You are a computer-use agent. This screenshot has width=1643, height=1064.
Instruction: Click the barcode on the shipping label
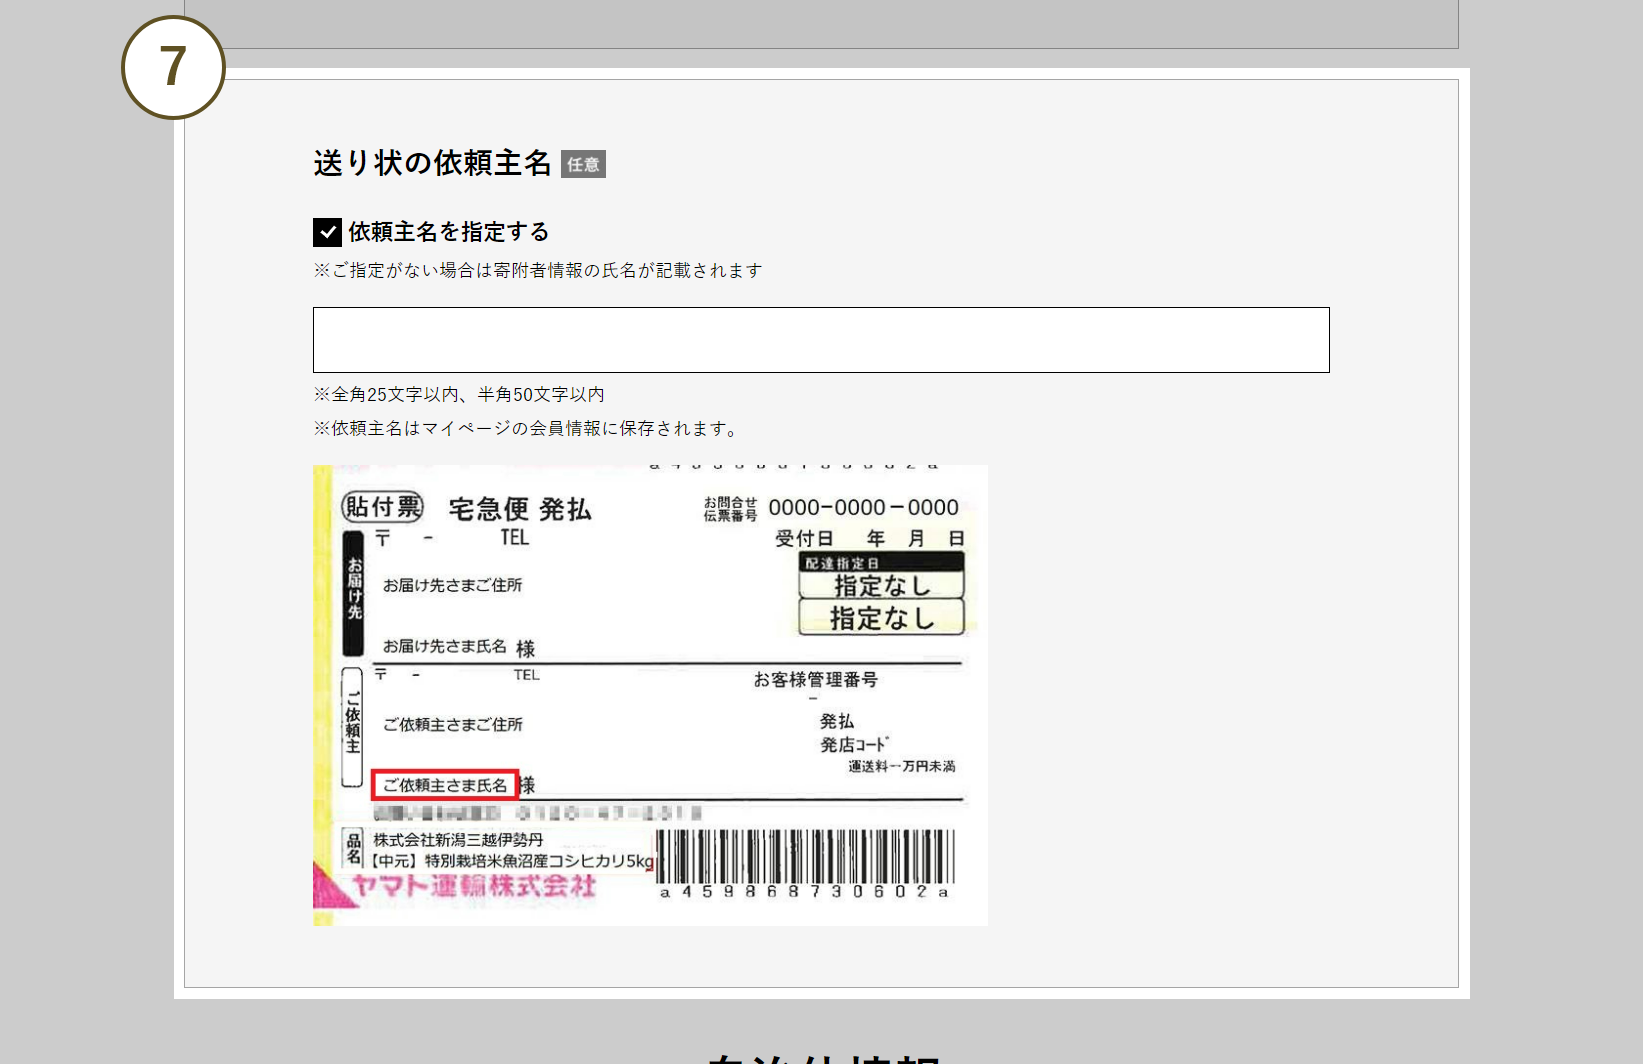(805, 857)
